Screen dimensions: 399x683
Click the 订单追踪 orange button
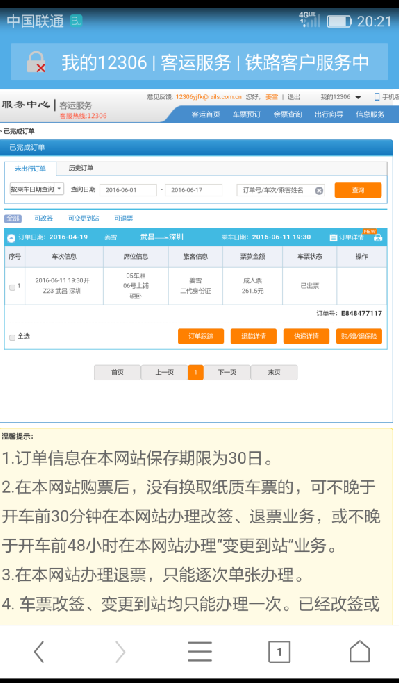point(201,336)
